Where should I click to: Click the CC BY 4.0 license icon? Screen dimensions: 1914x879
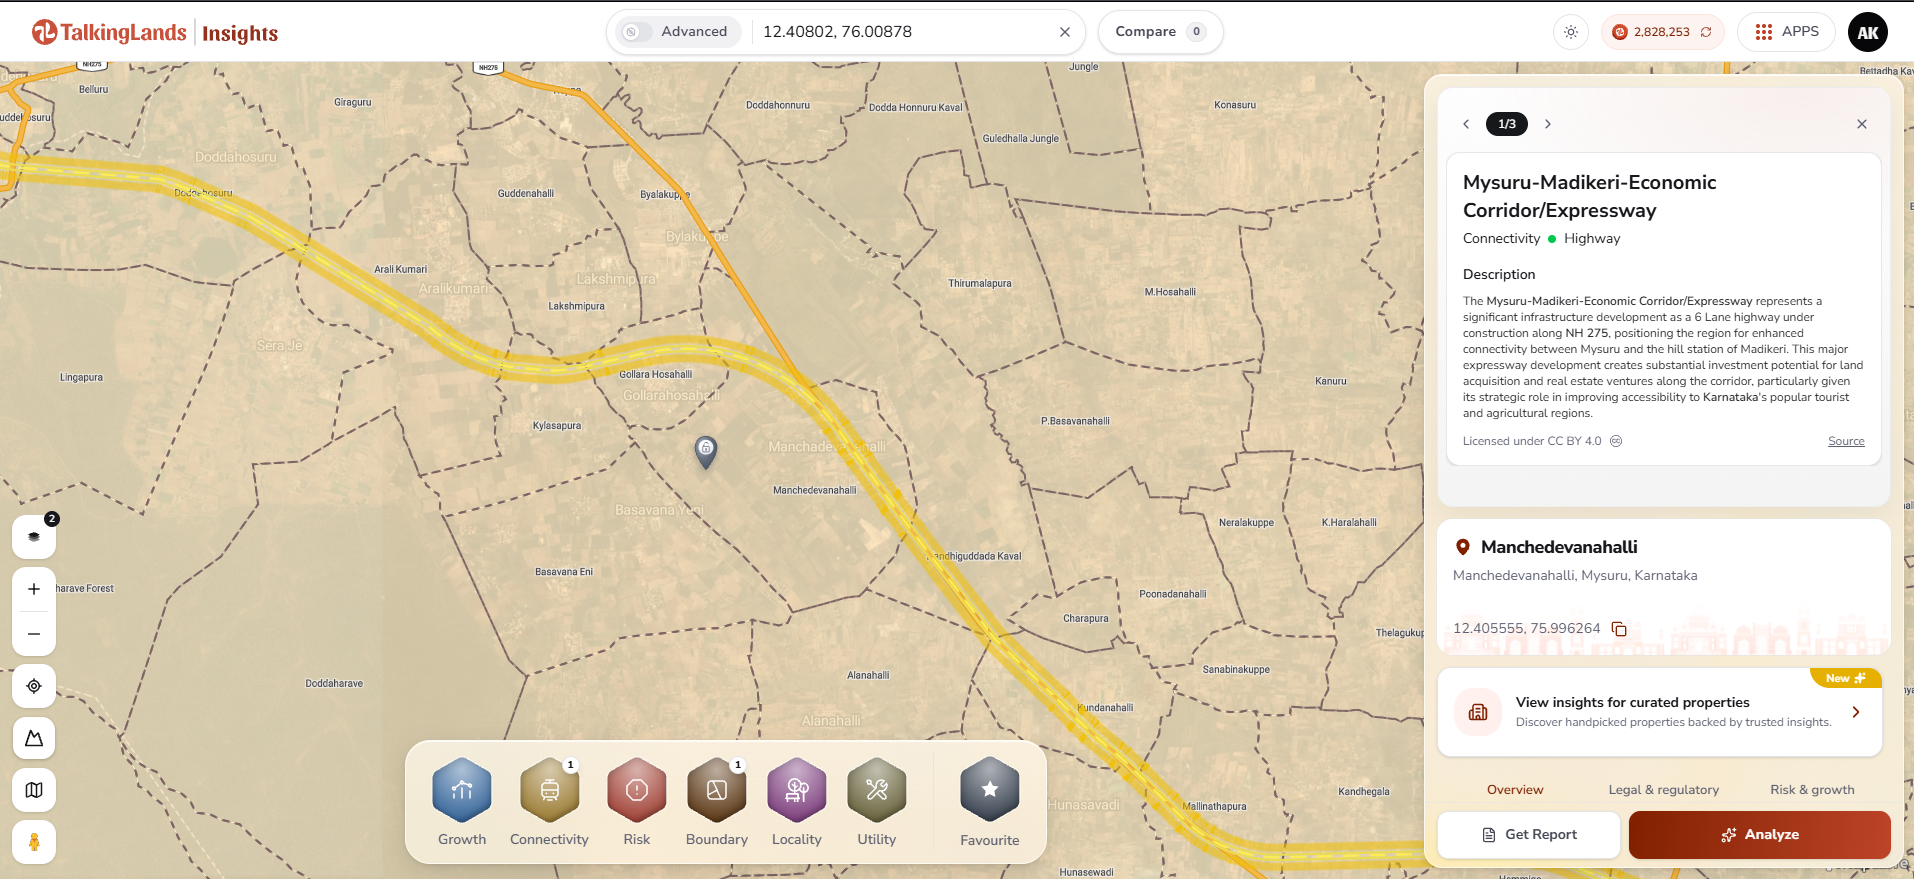tap(1616, 441)
